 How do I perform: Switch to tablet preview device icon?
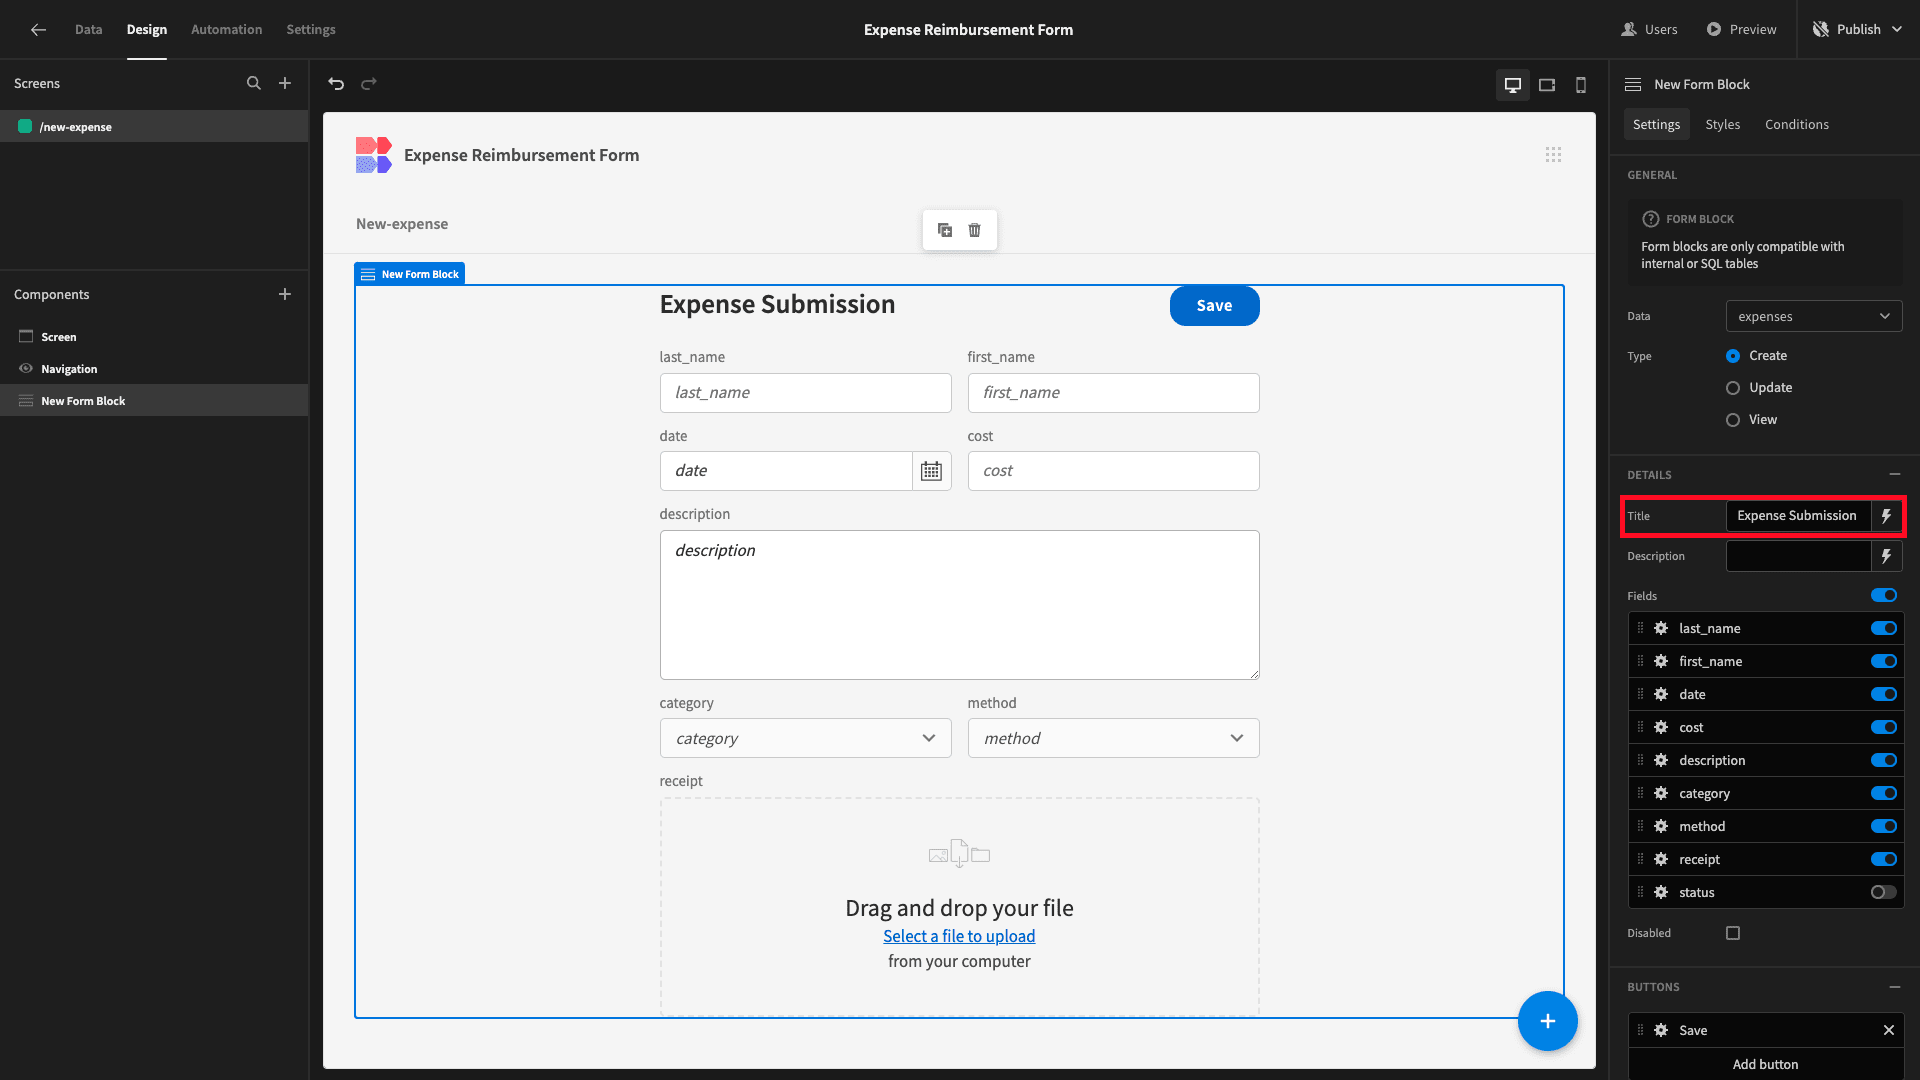click(x=1547, y=85)
